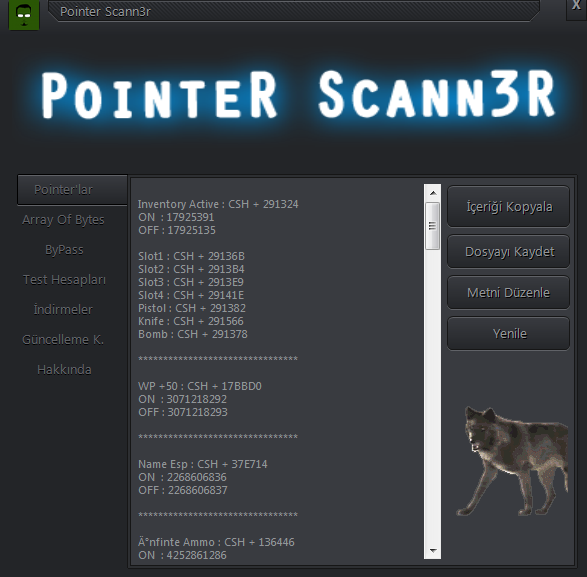Click the vertical scrollbar thumb

(x=432, y=226)
